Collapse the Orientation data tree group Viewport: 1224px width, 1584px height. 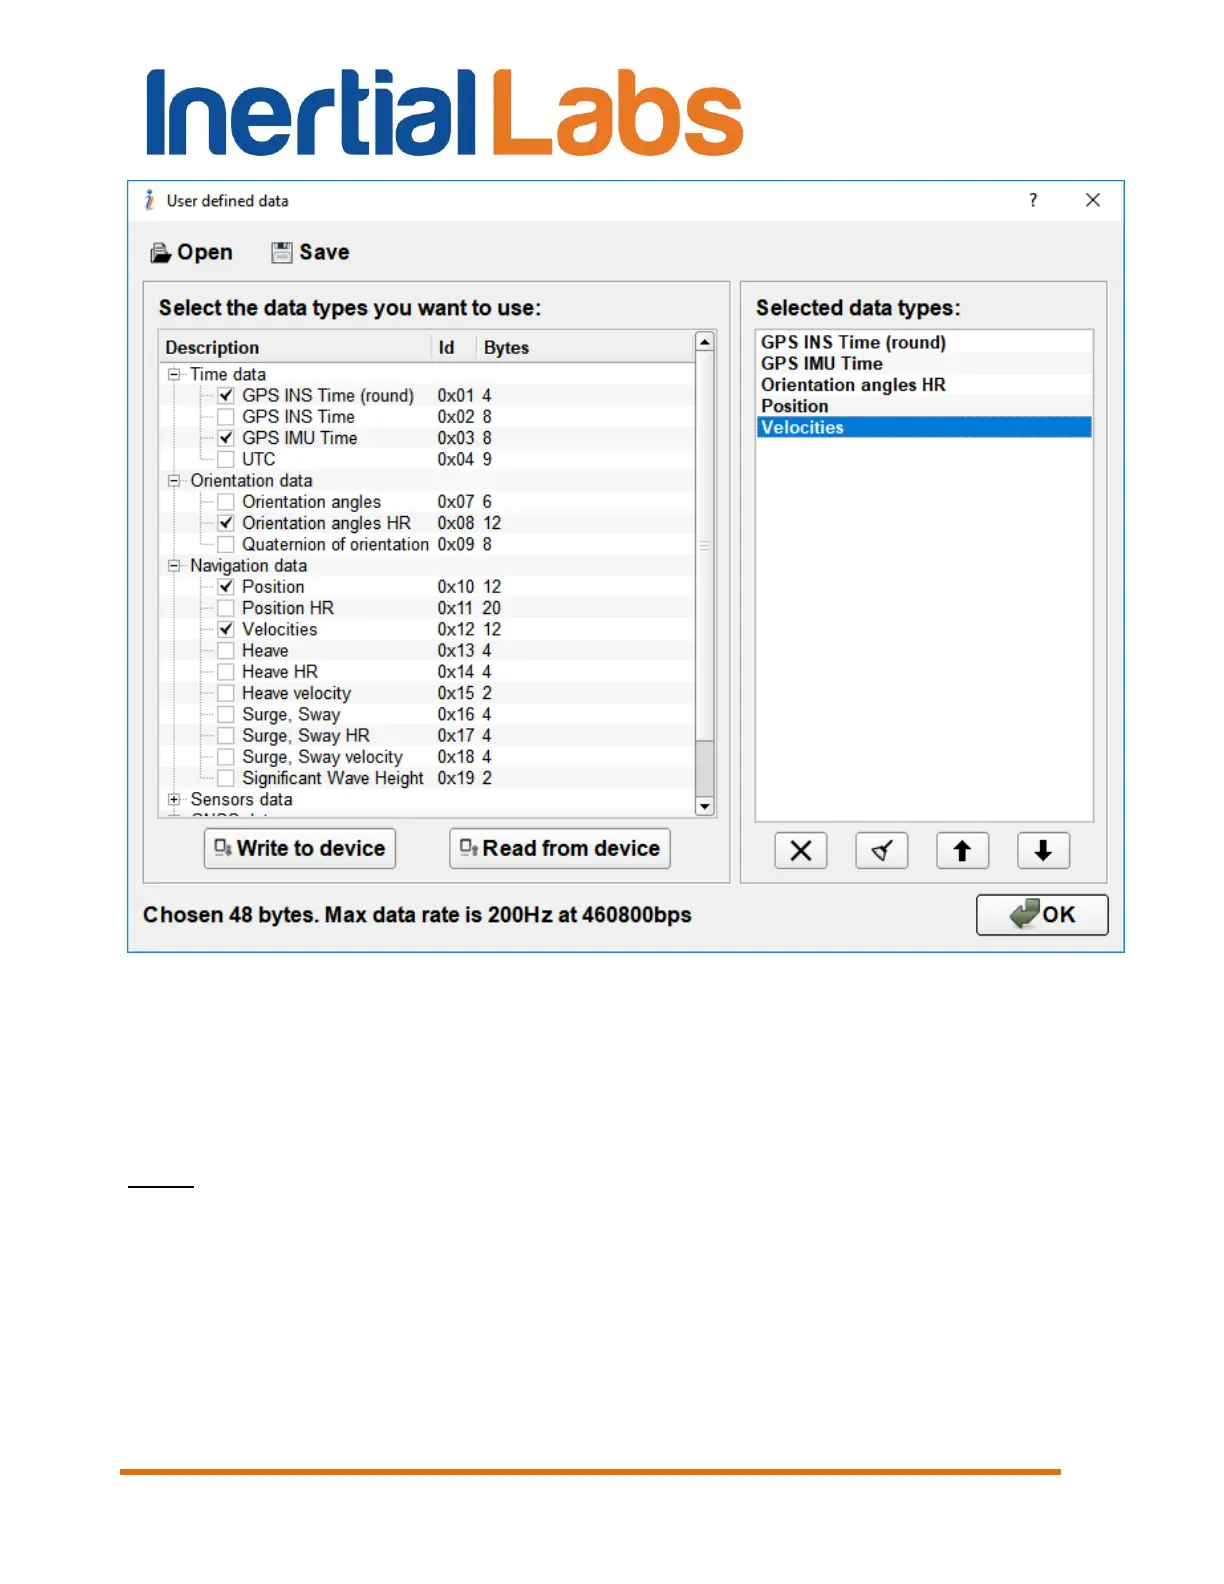coord(174,480)
